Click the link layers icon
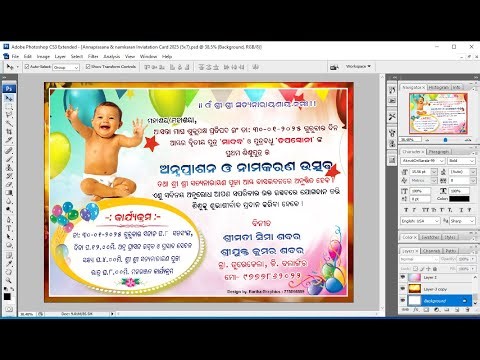 pyautogui.click(x=406, y=310)
